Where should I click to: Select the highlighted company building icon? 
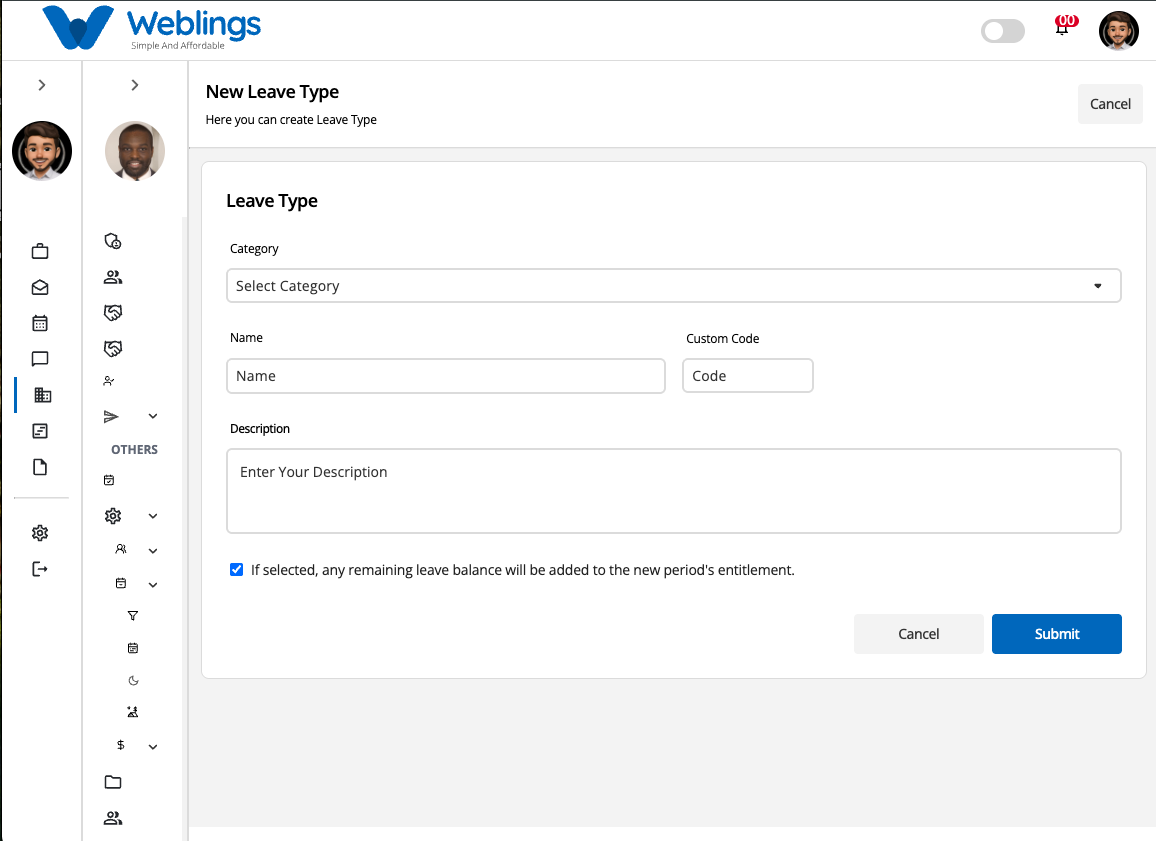43,395
